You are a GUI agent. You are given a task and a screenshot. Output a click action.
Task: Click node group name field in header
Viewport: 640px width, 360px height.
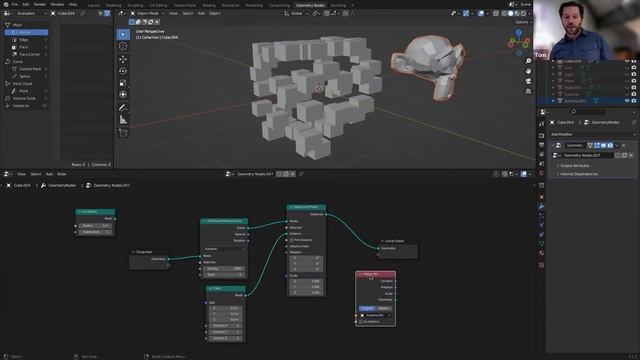coord(254,174)
